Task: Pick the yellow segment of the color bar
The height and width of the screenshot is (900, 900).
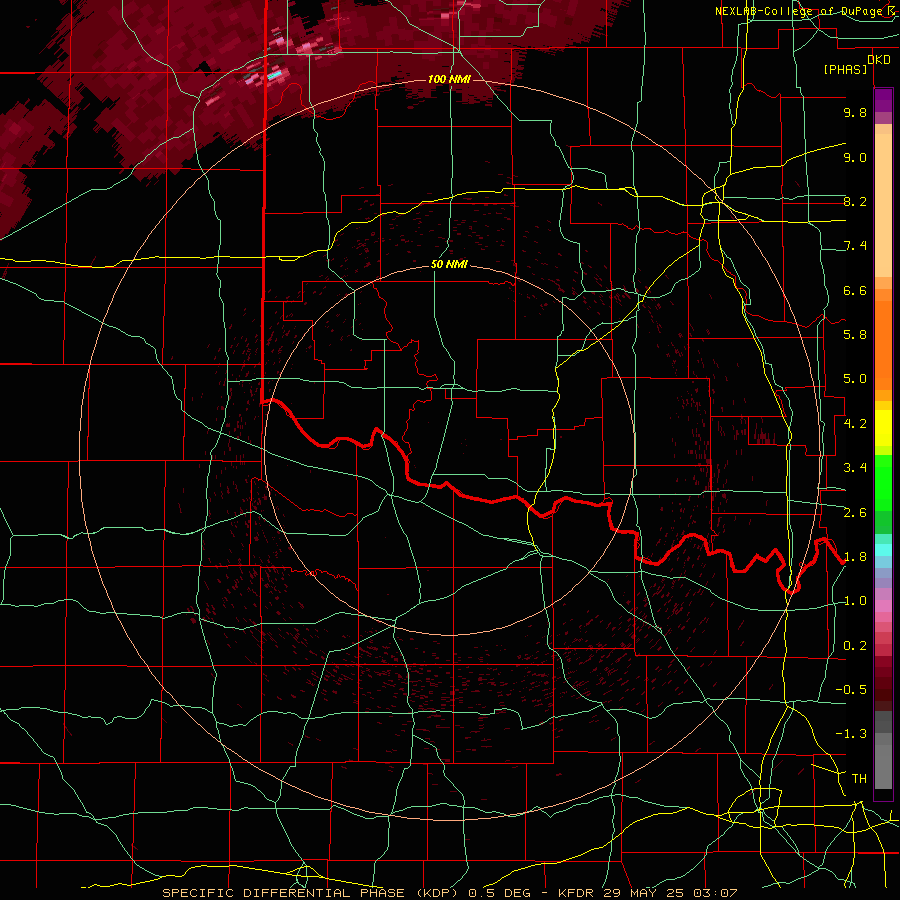Action: point(883,428)
